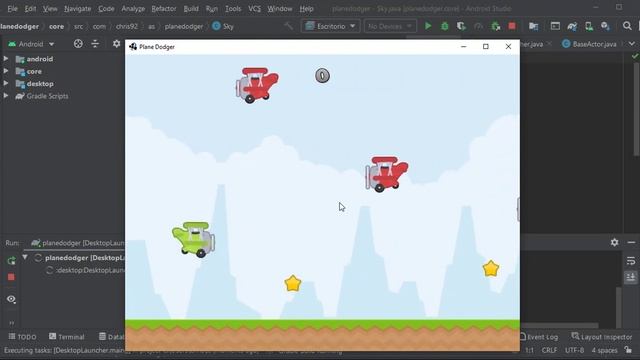640x360 pixels.
Task: Click the green Run app button
Action: [428, 26]
